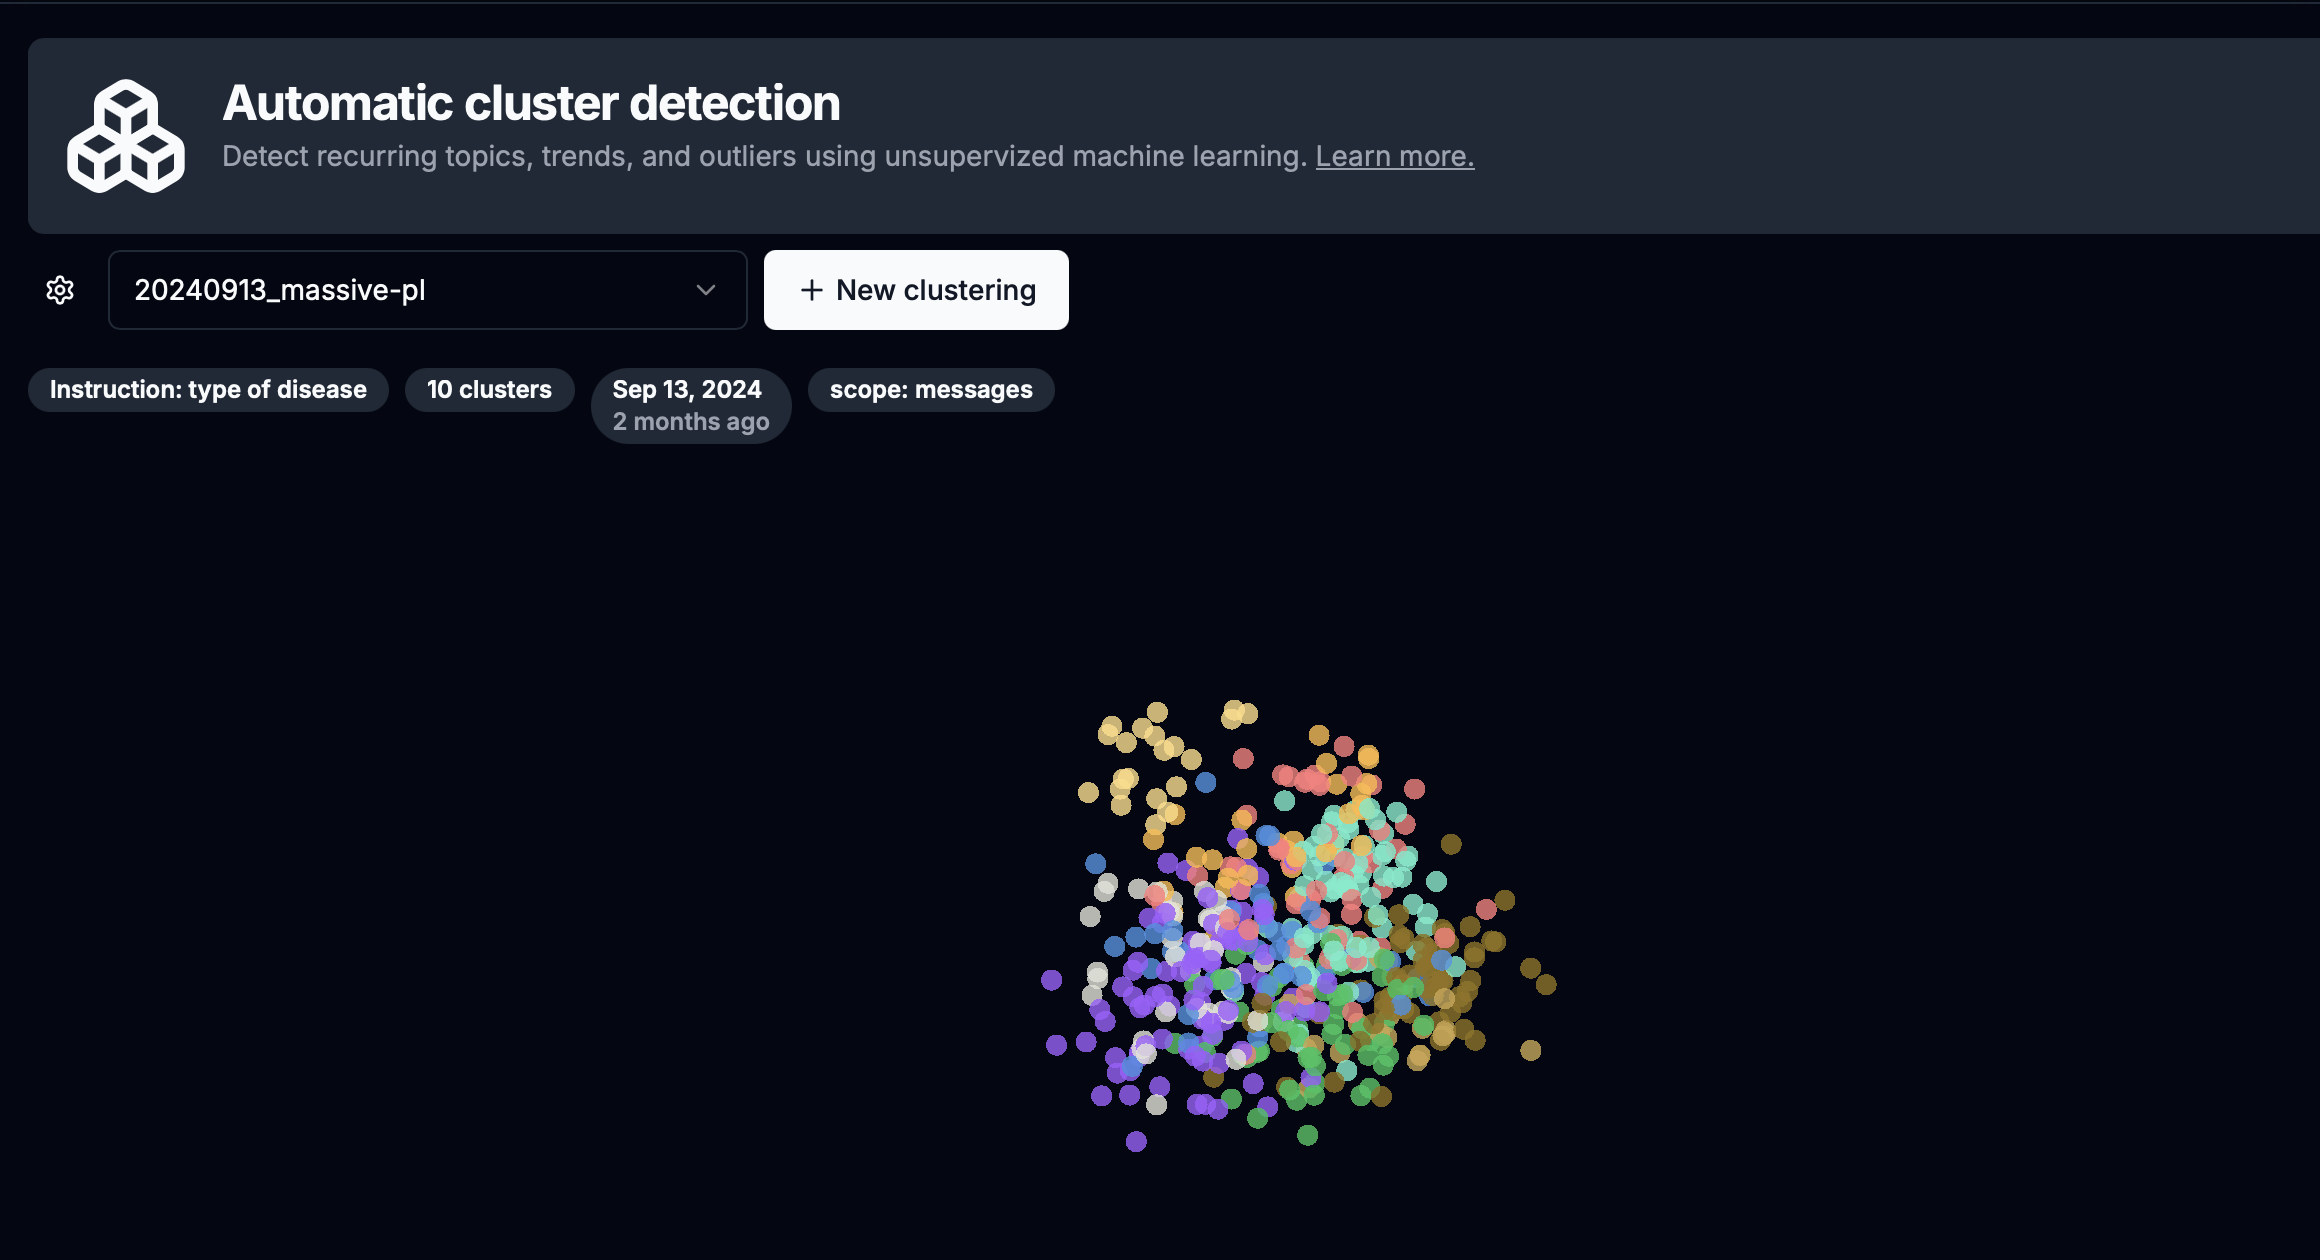Click the Sep 13, 2024 date badge
The width and height of the screenshot is (2320, 1260).
click(x=691, y=405)
